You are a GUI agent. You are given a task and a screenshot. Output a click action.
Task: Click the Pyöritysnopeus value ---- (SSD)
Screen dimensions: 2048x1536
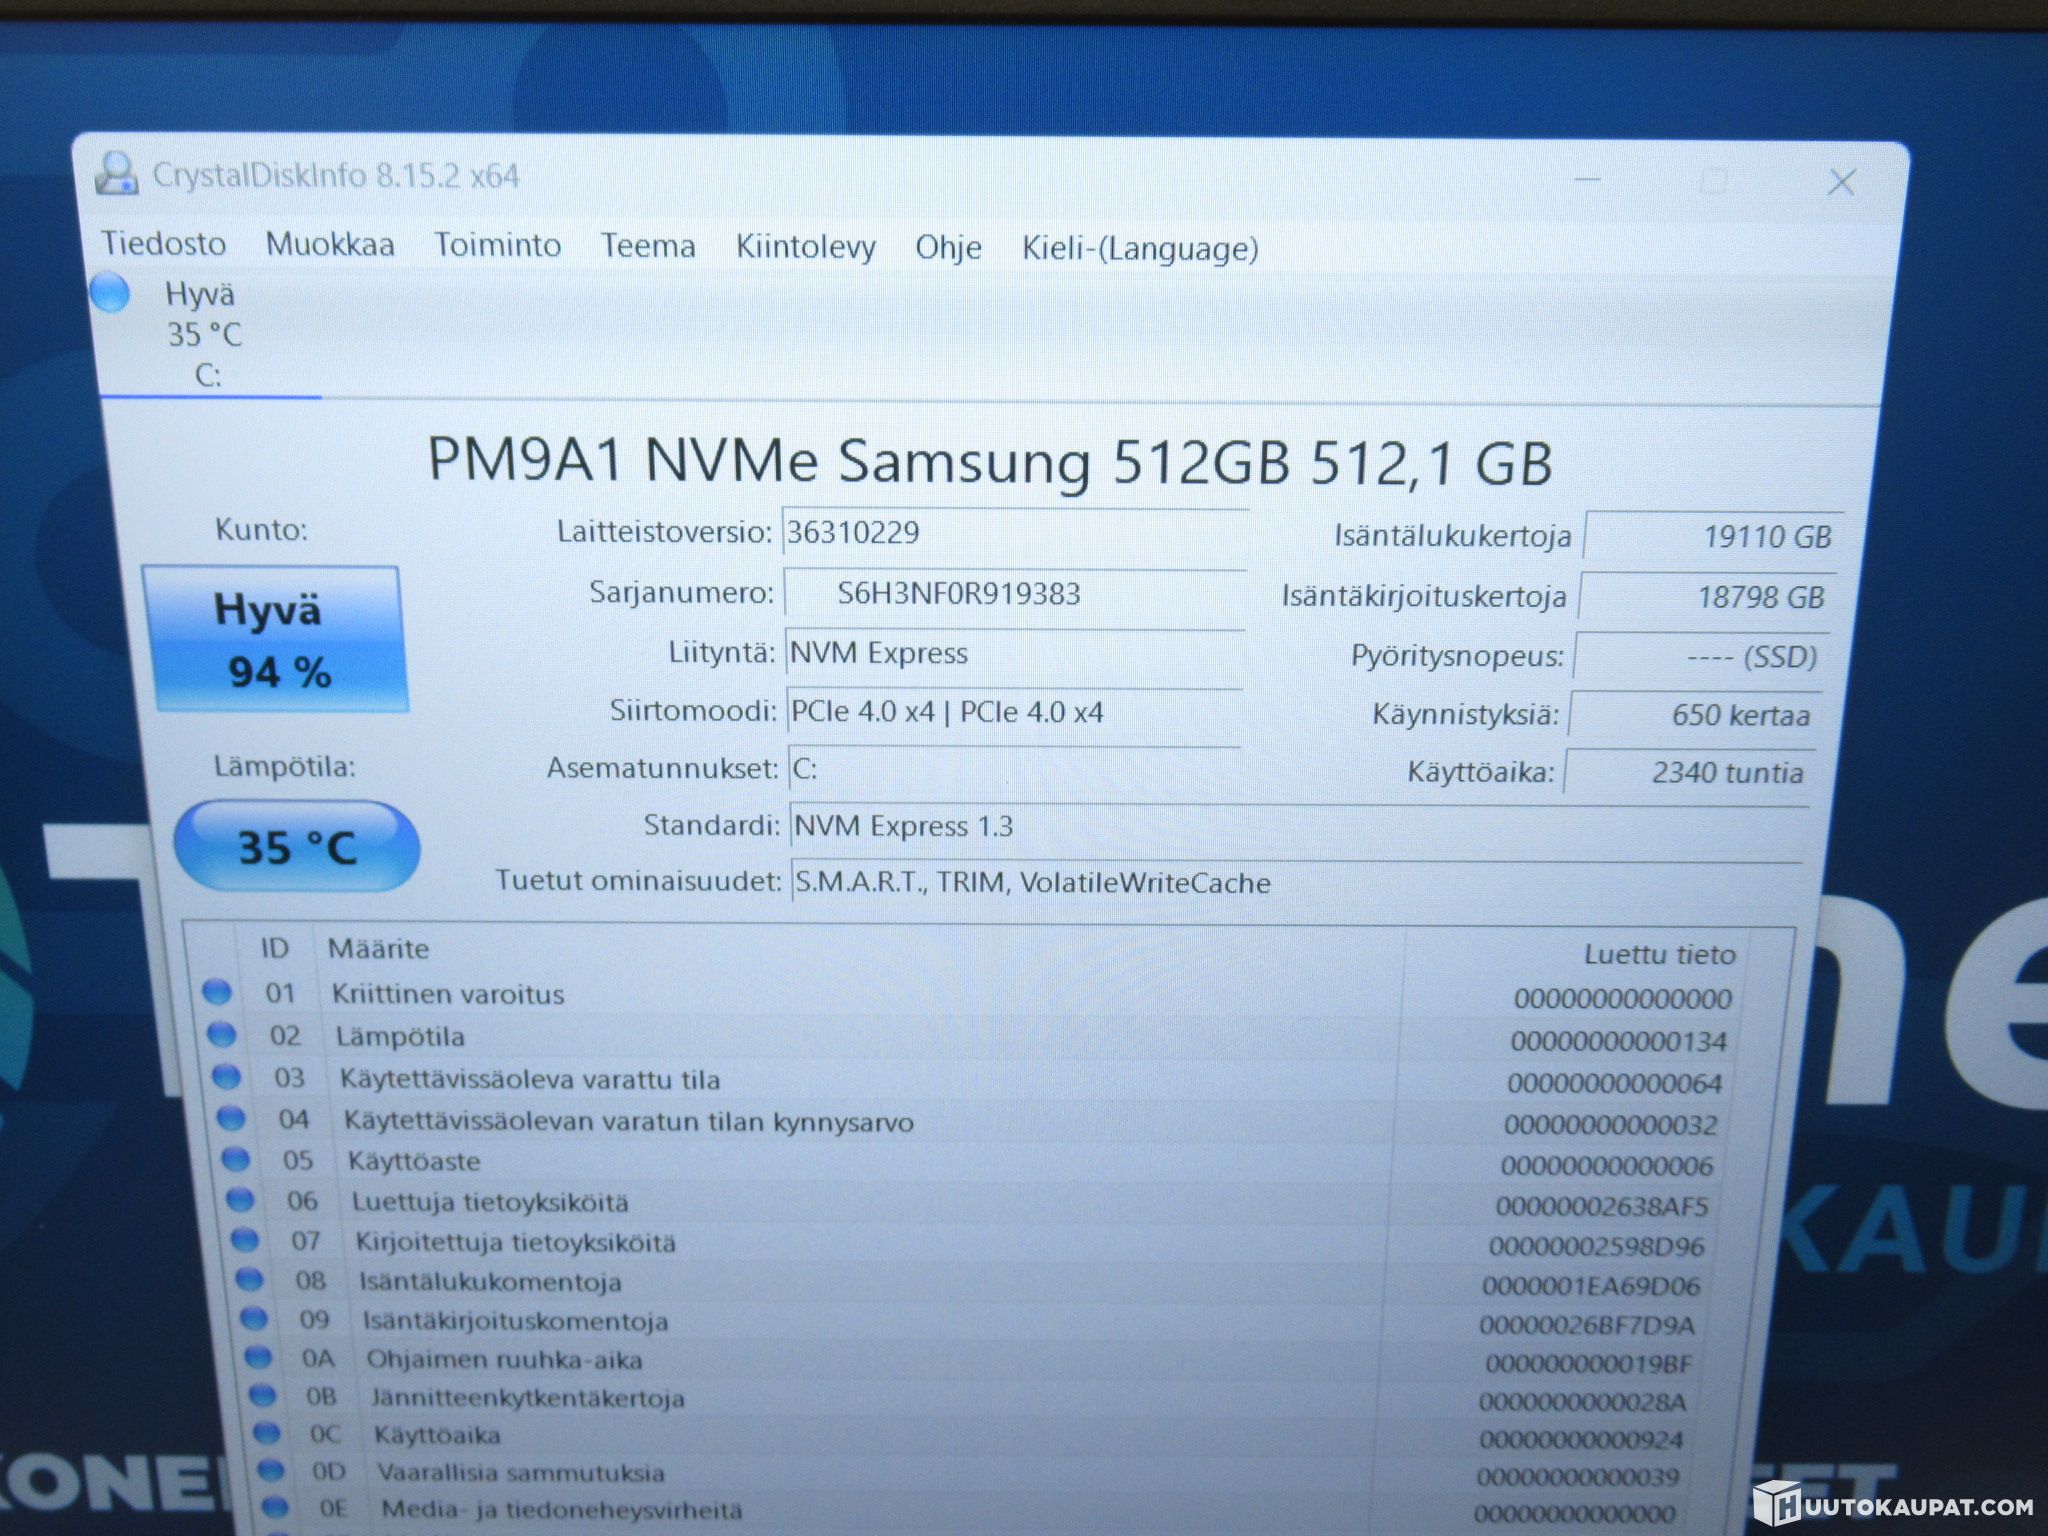(x=1700, y=657)
